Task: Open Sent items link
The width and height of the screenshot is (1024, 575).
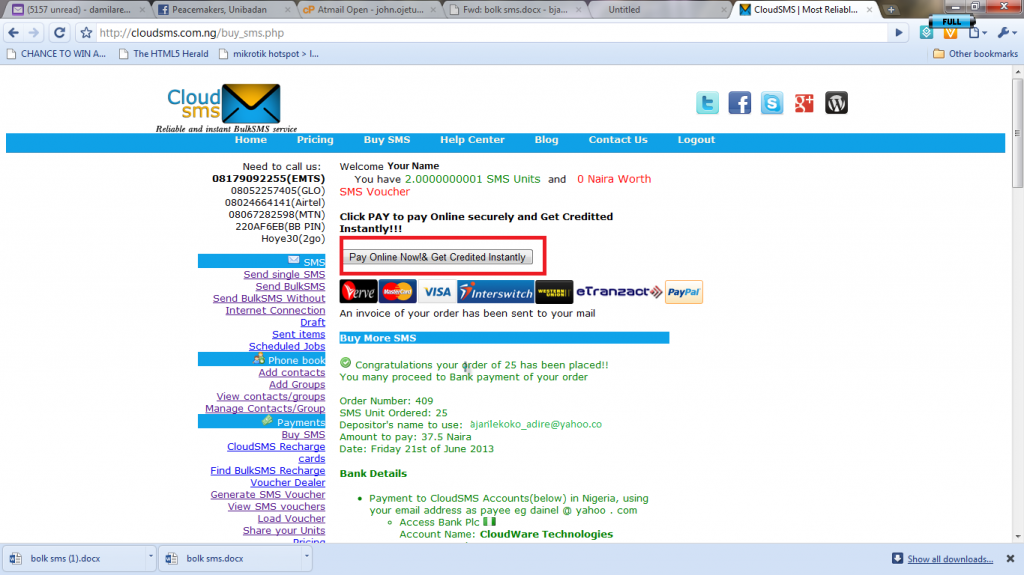Action: coord(298,334)
